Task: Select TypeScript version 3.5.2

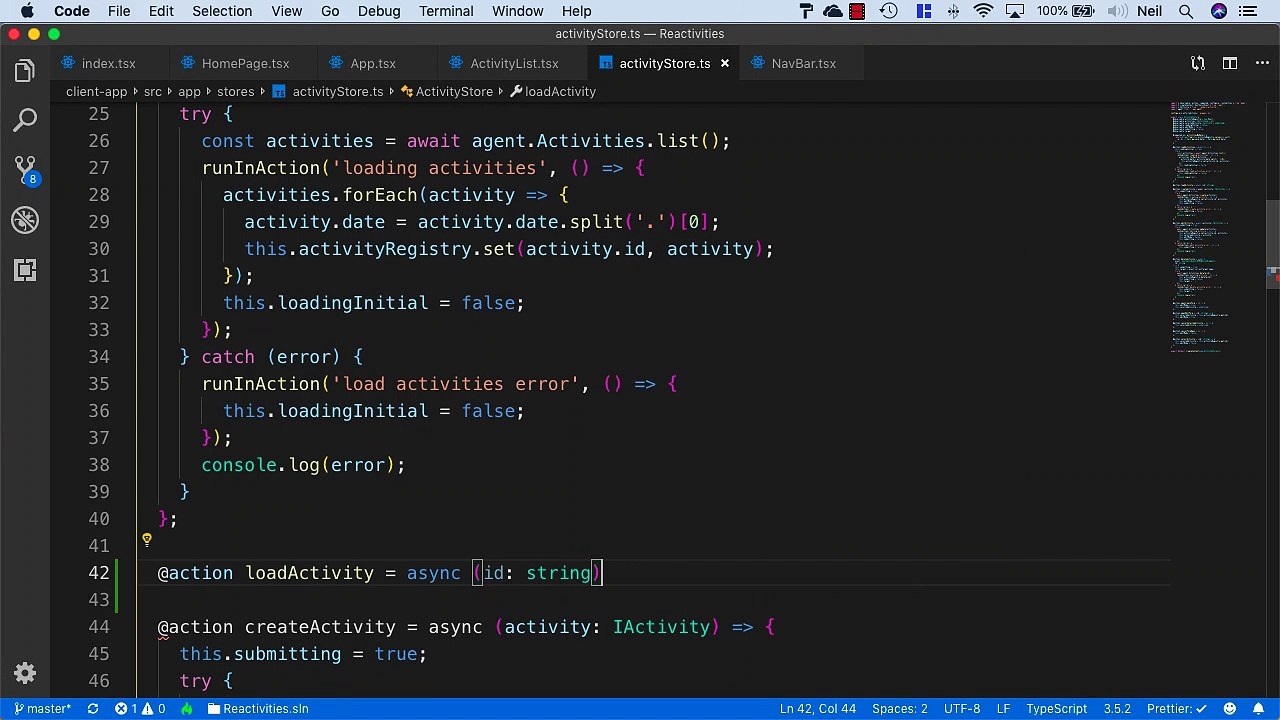Action: [1117, 708]
